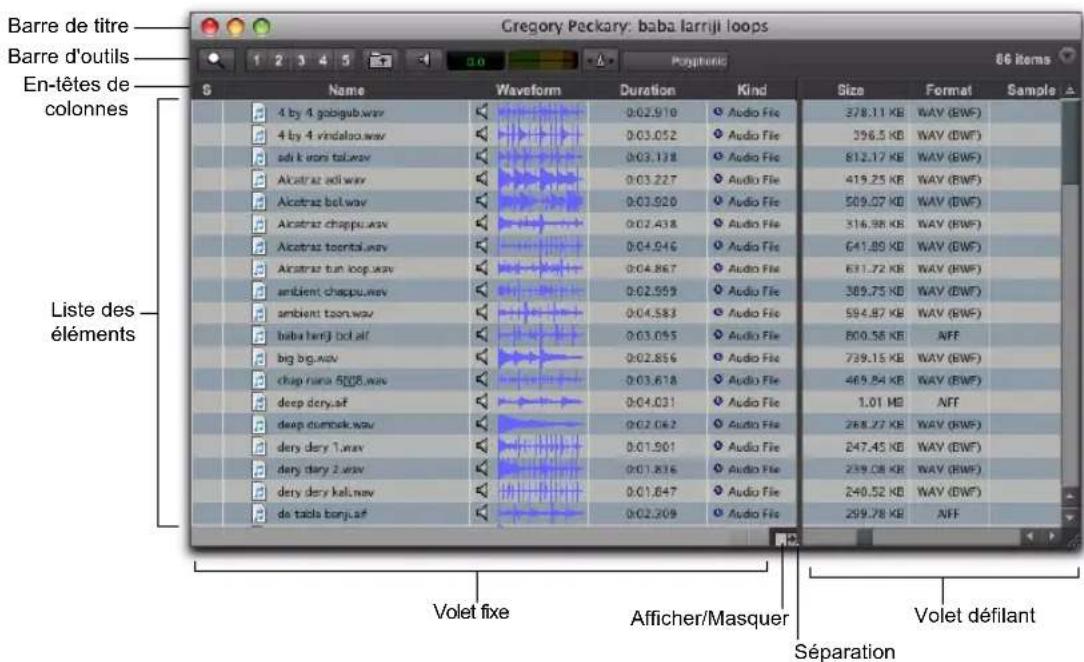Open the browser menu triangle beside 86 items
1084x662 pixels.
pos(1067,56)
